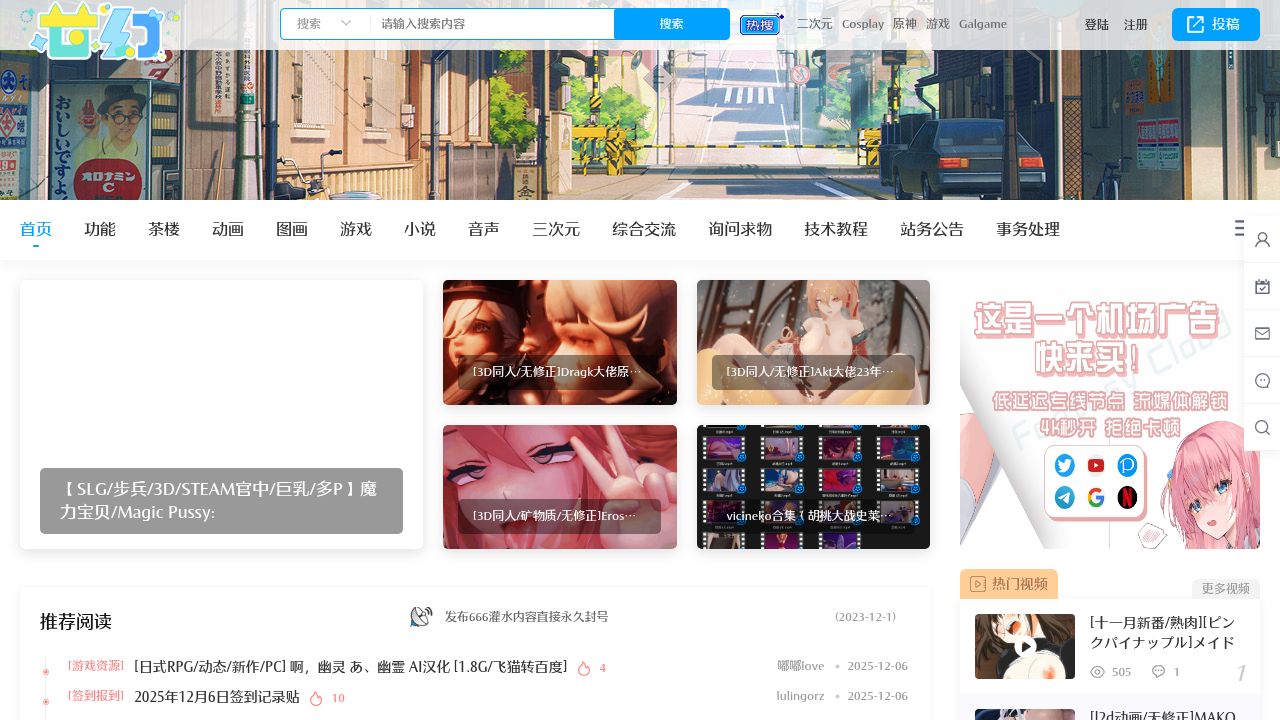Viewport: 1280px width, 720px height.
Task: Open the 技术教程 navigation tab
Action: pyautogui.click(x=836, y=229)
